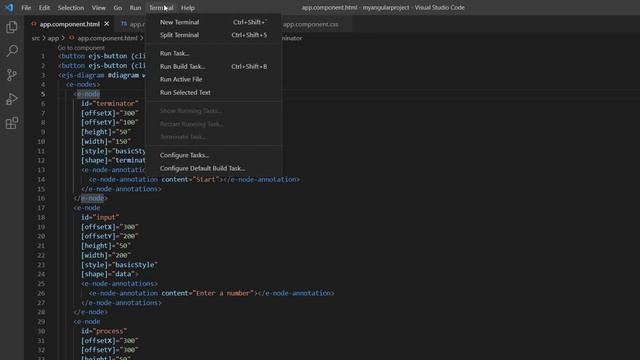Open the View menu
Screen dimensions: 640x360
tap(98, 8)
